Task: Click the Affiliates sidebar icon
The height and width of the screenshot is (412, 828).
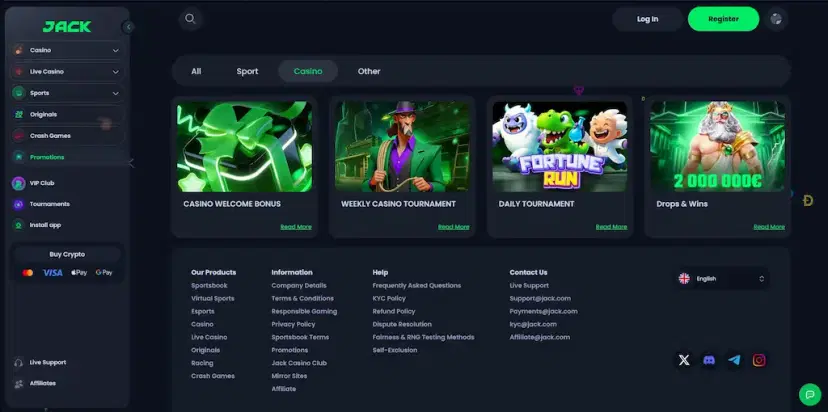Action: coord(18,383)
